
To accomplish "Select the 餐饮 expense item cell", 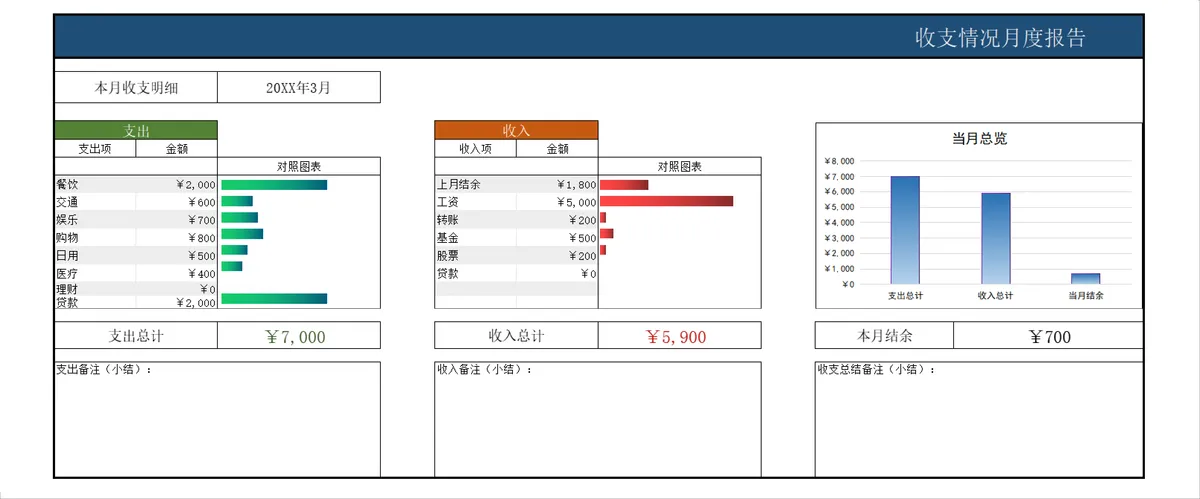I will click(95, 184).
